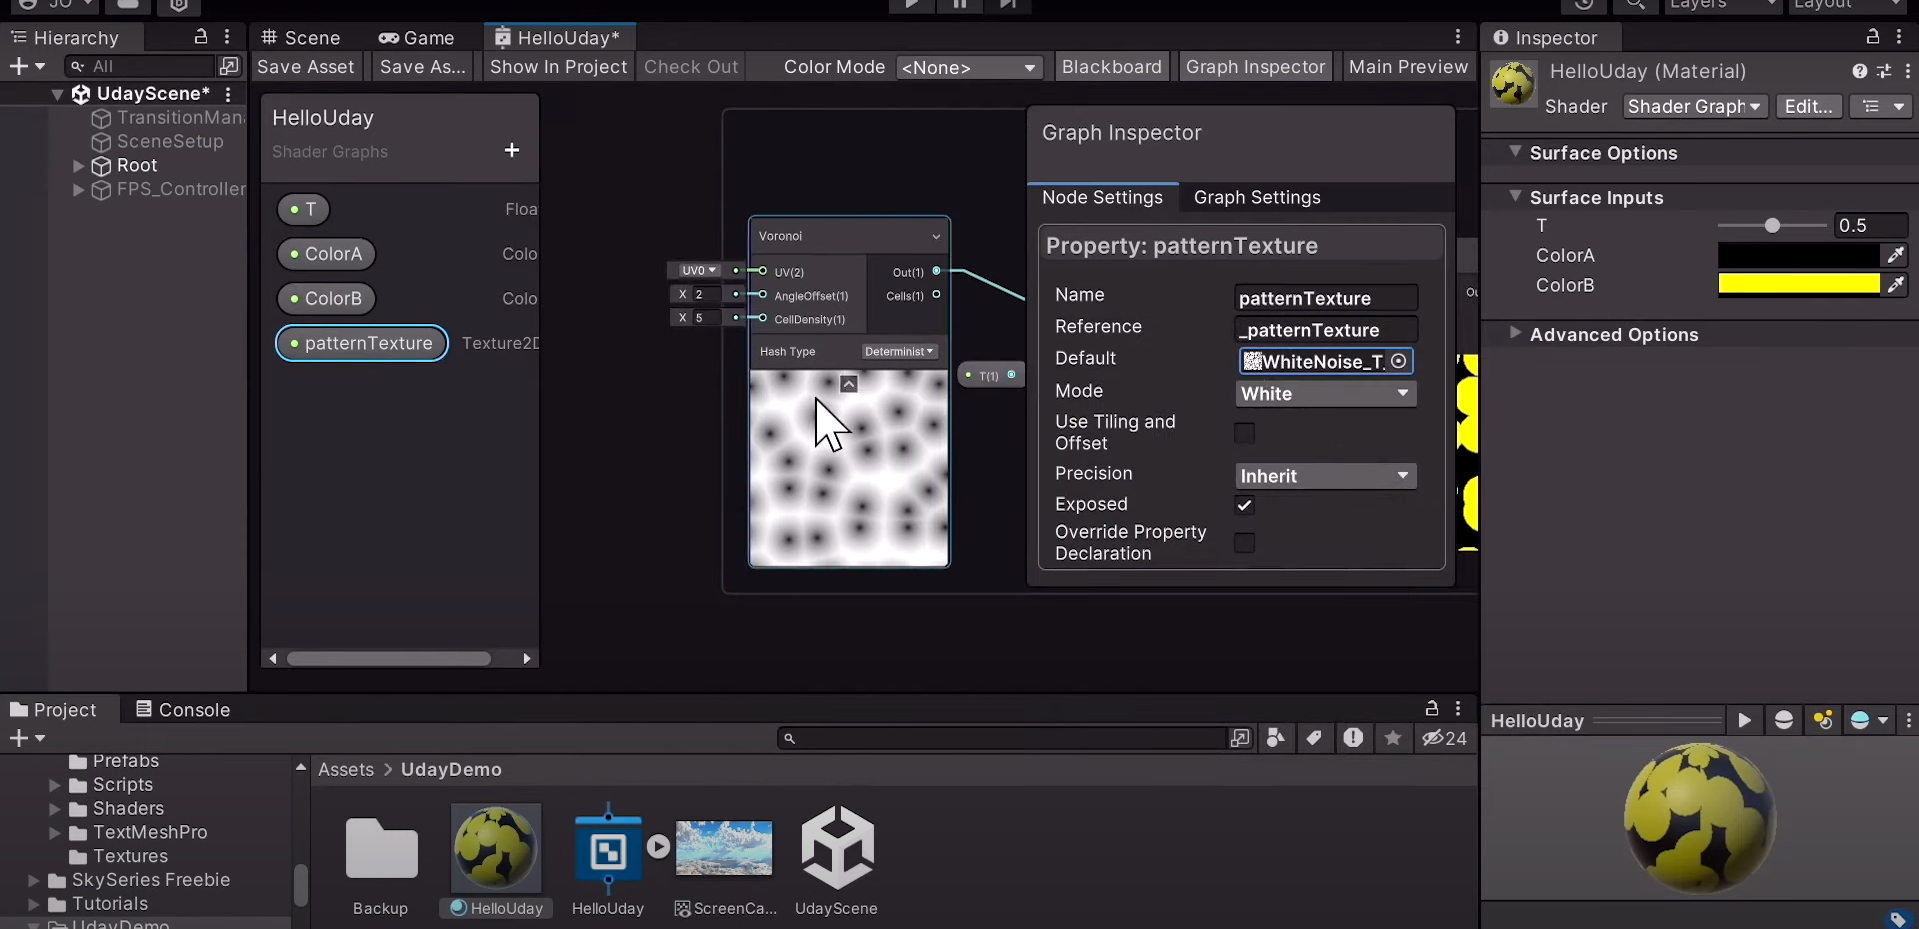This screenshot has width=1919, height=929.
Task: Enable Override Property Declaration checkbox
Action: coord(1244,543)
